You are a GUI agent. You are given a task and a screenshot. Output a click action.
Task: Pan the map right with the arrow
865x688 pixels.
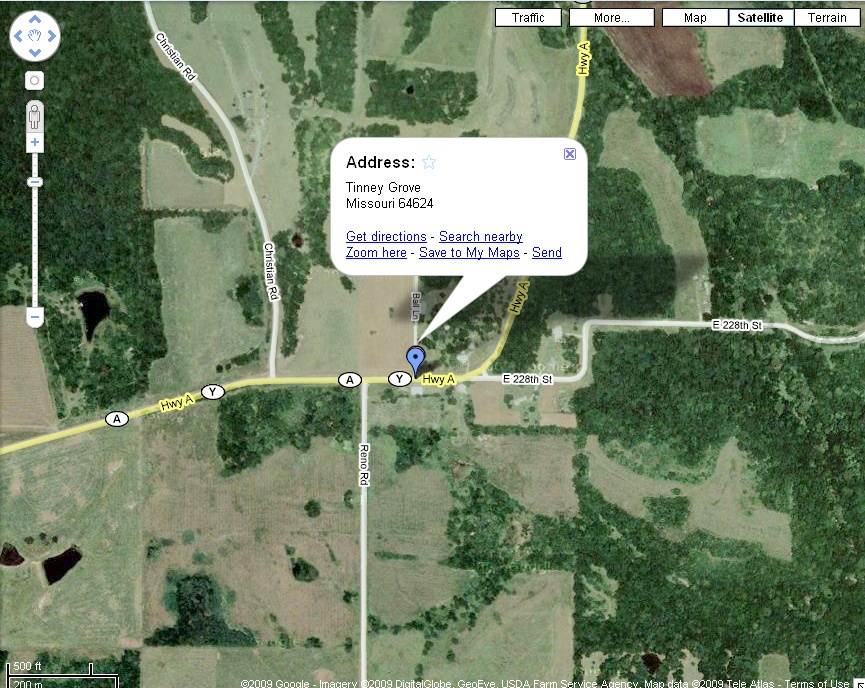tap(51, 36)
